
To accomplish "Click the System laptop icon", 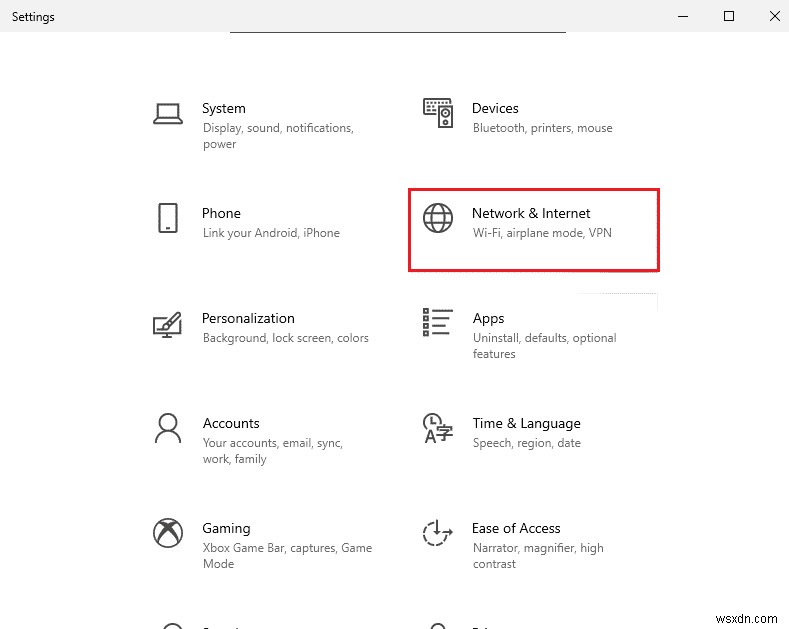I will click(x=167, y=114).
